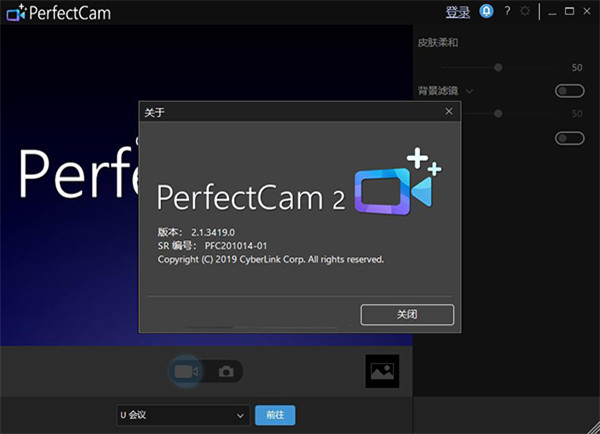This screenshot has width=600, height=434.
Task: Adjust the 皮肤柔和 slider
Action: click(498, 68)
